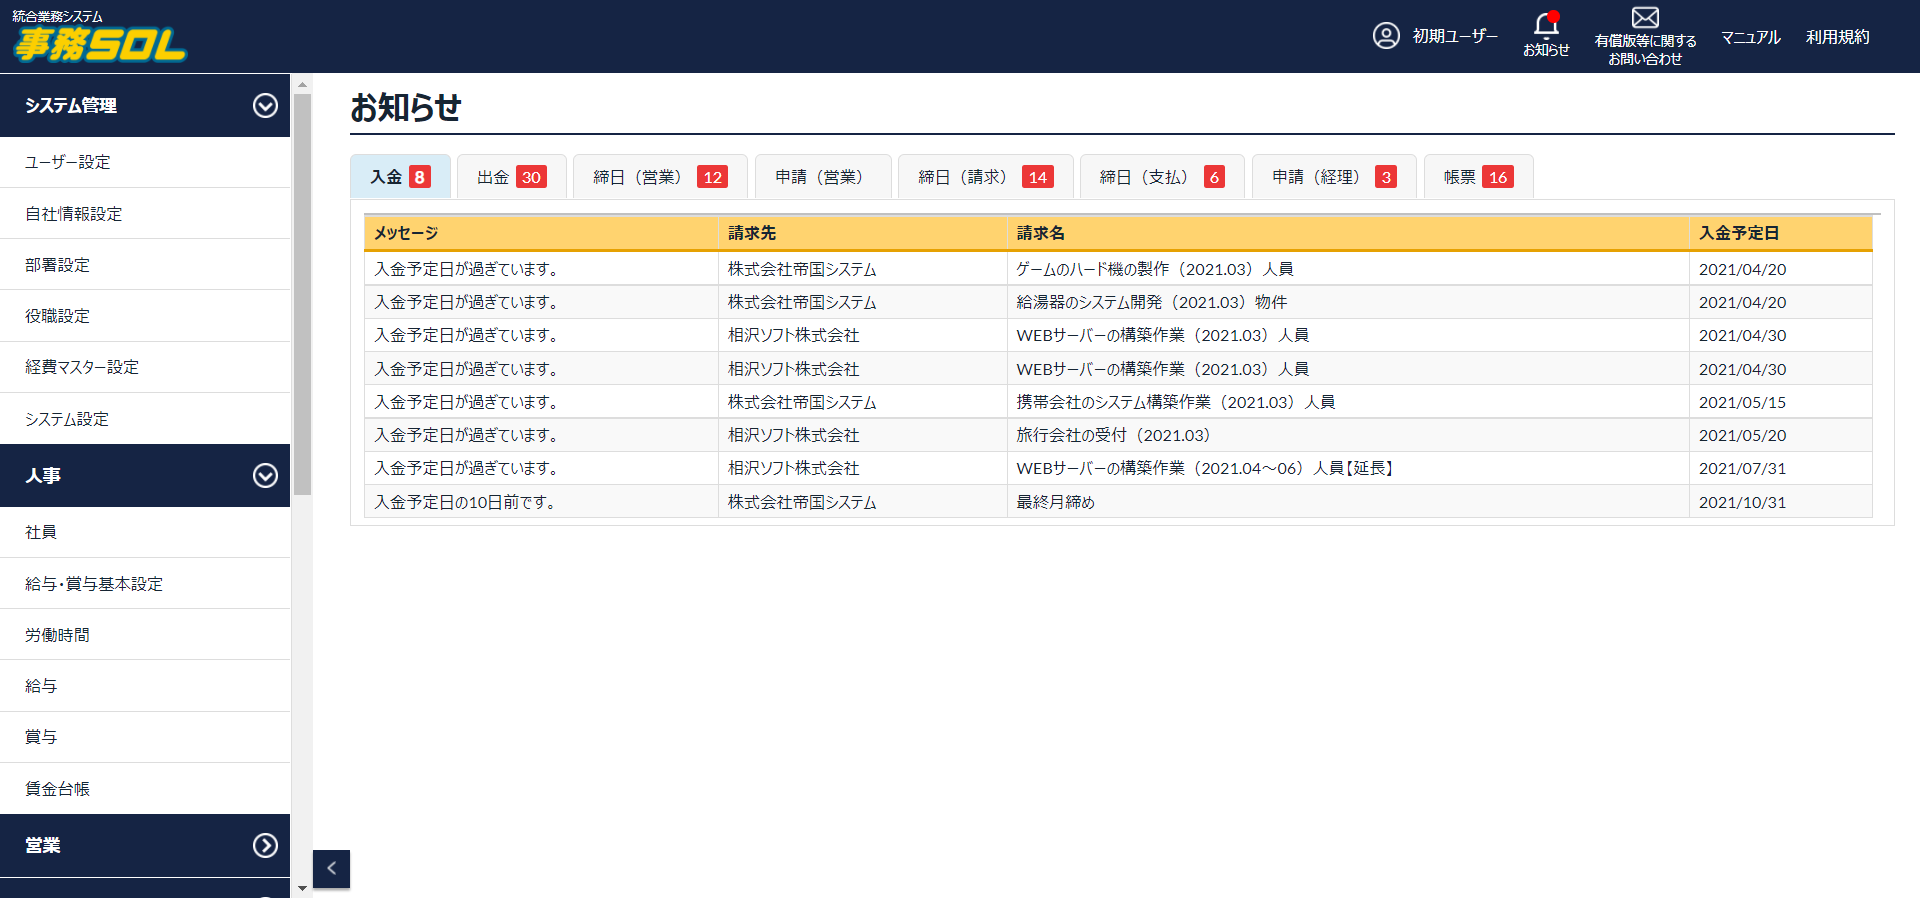Screen dimensions: 1920x898
Task: Collapse the システム管理 section
Action: click(x=265, y=106)
